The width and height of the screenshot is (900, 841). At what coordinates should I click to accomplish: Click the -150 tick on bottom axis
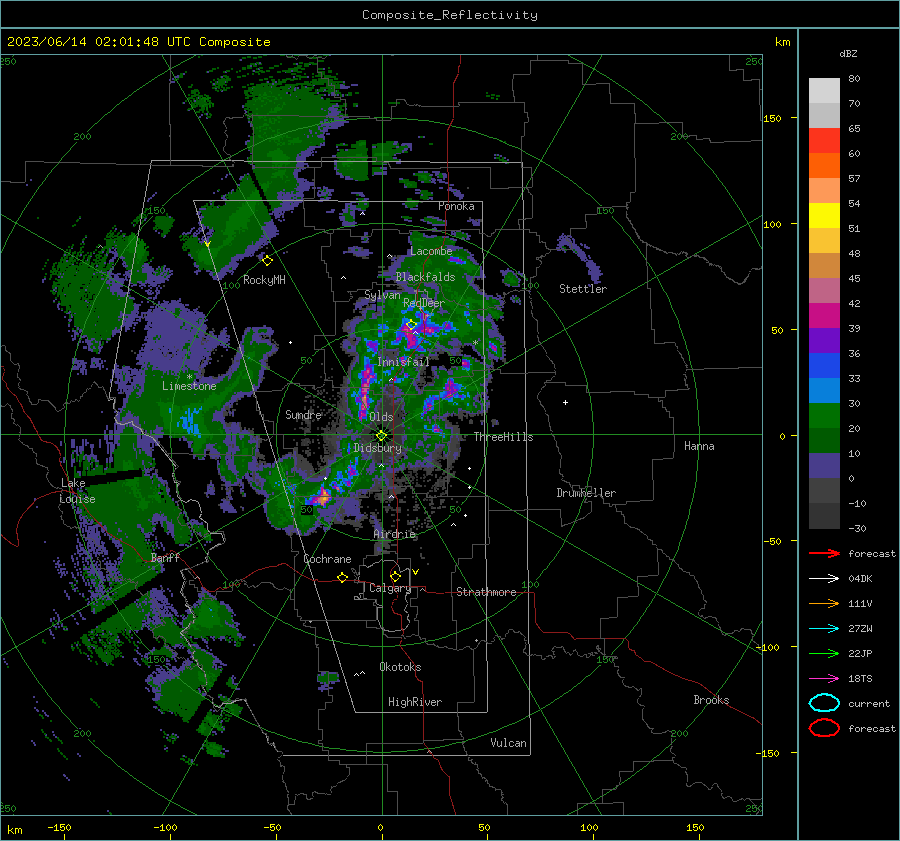tap(59, 827)
